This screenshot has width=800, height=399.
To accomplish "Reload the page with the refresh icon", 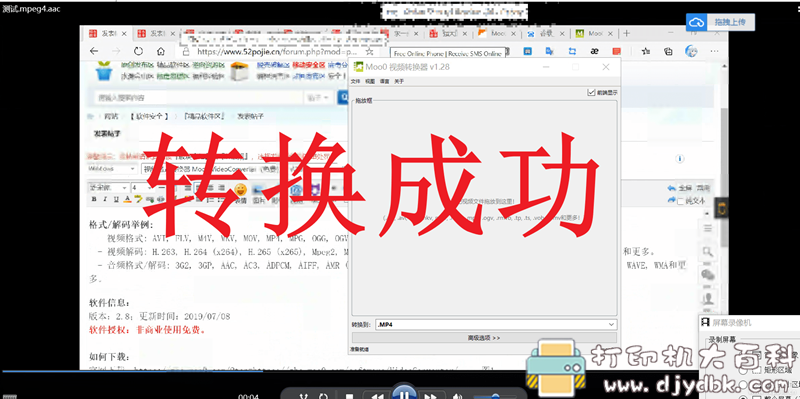I will coord(138,52).
